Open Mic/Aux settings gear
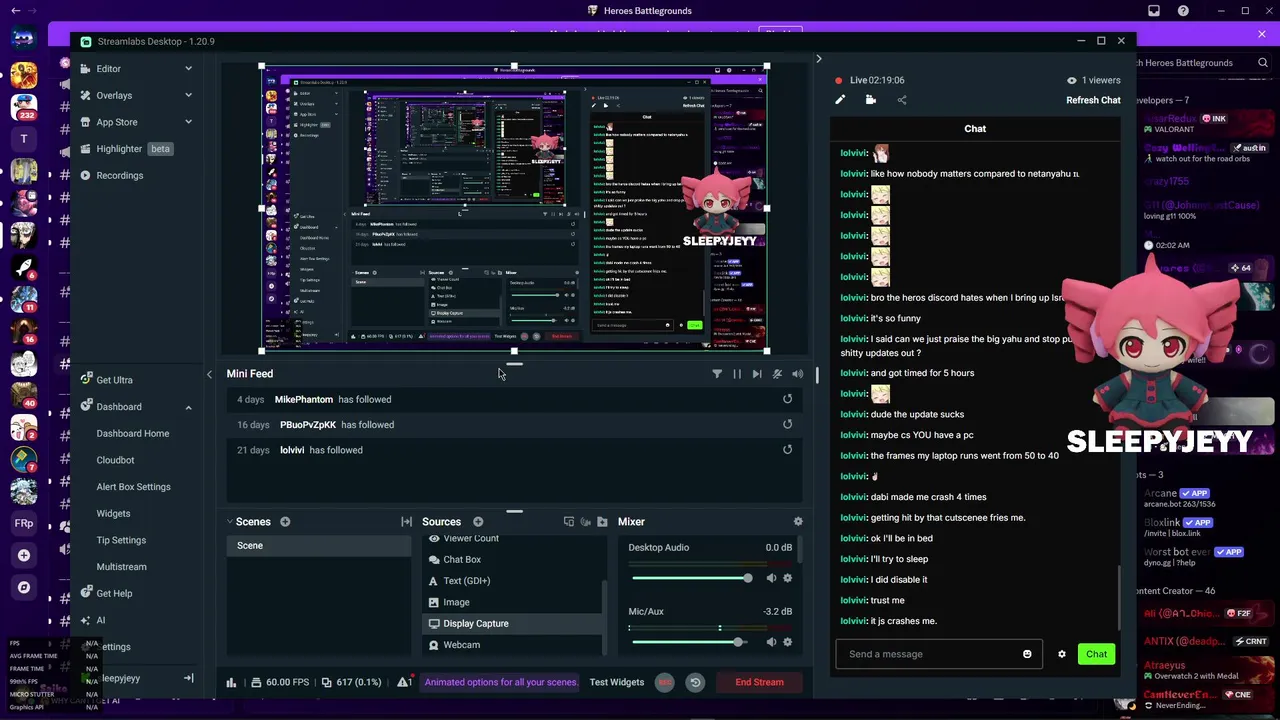 (787, 642)
